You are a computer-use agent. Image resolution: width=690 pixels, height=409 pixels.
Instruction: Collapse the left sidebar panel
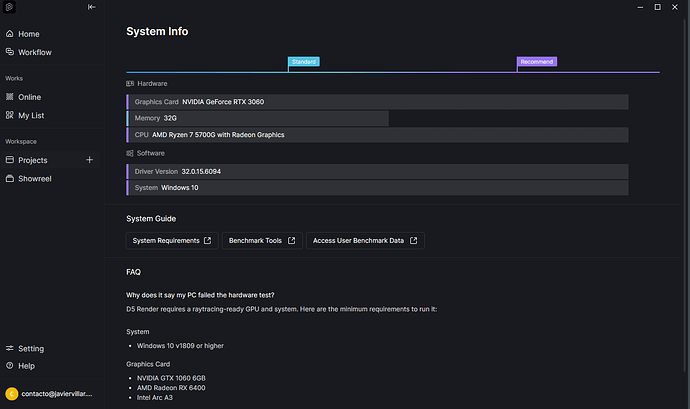click(x=92, y=7)
